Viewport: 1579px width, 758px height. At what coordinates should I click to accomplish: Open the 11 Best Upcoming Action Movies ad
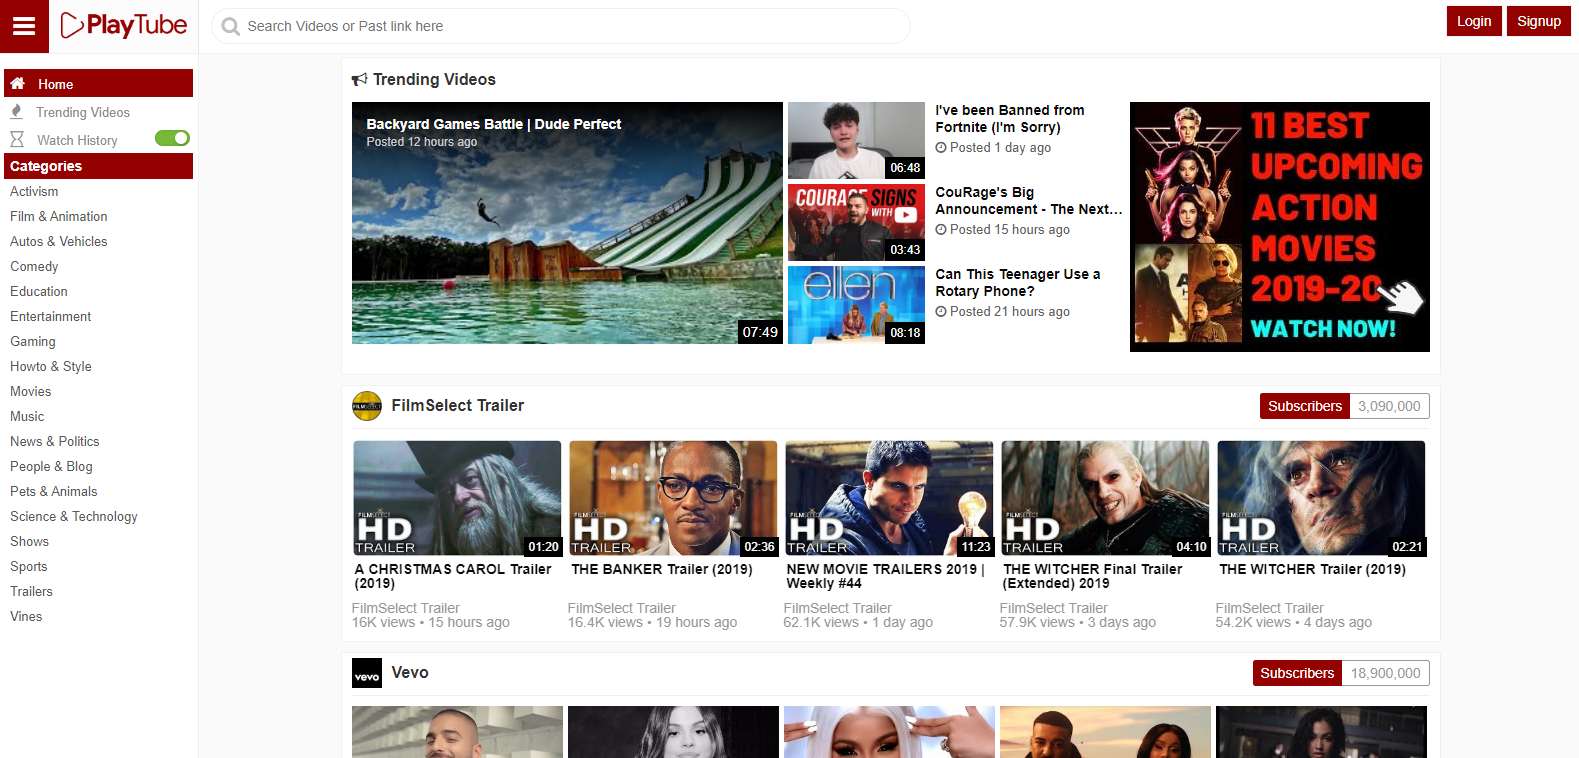coord(1280,227)
